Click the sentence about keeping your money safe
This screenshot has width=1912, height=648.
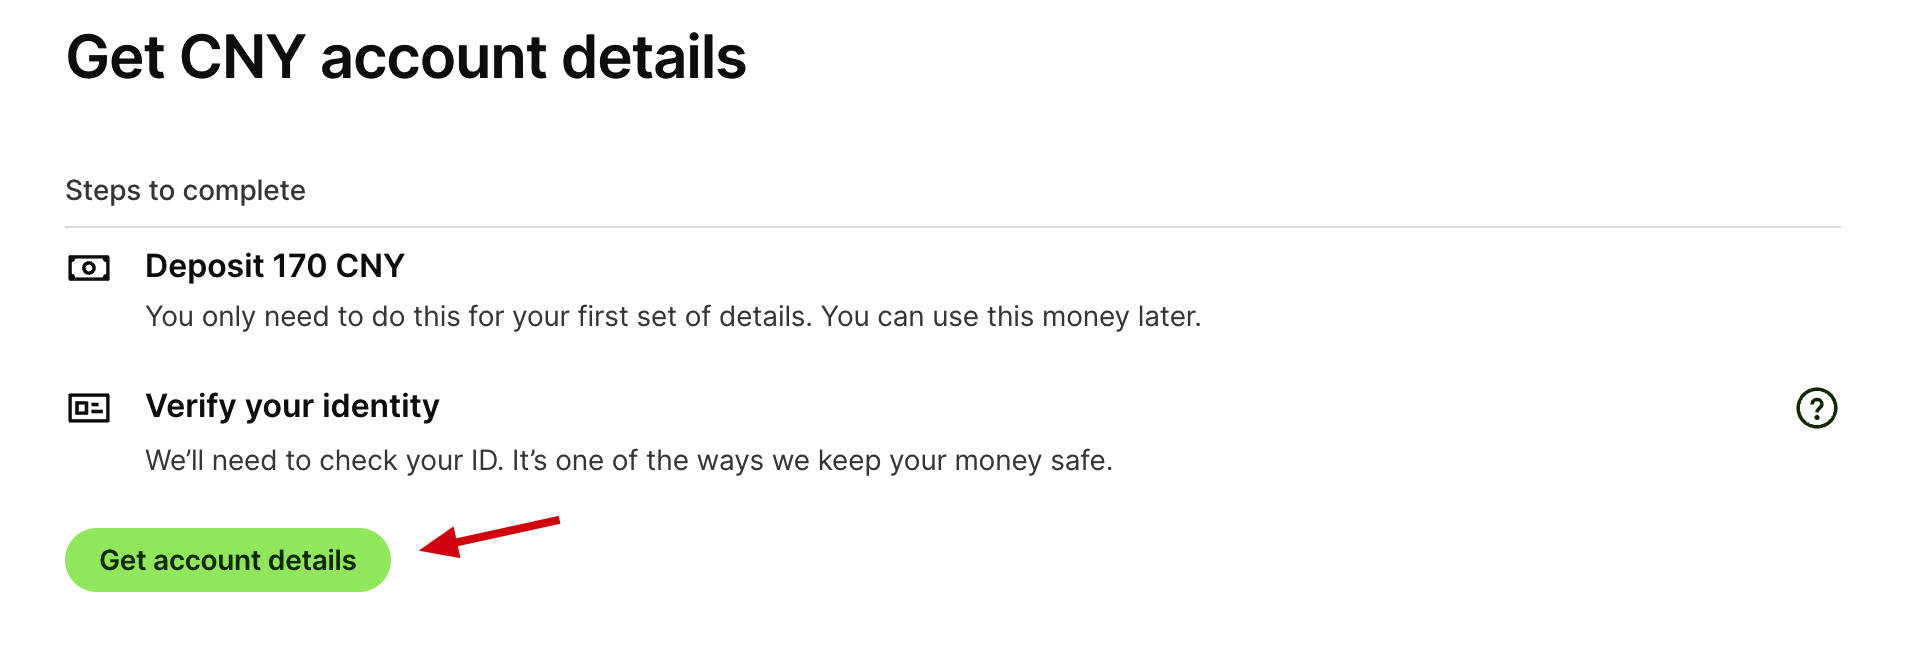pyautogui.click(x=812, y=460)
